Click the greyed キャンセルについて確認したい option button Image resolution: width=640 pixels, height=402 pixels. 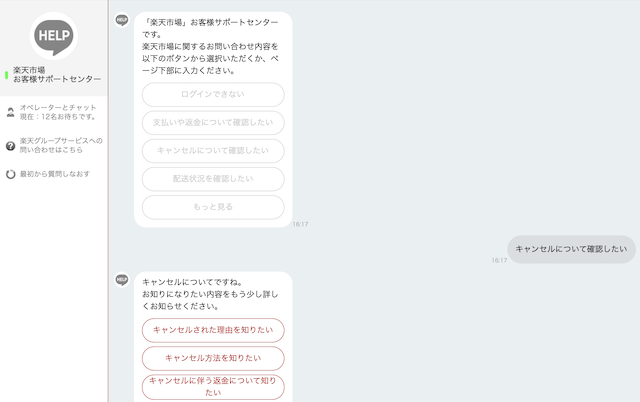(213, 151)
